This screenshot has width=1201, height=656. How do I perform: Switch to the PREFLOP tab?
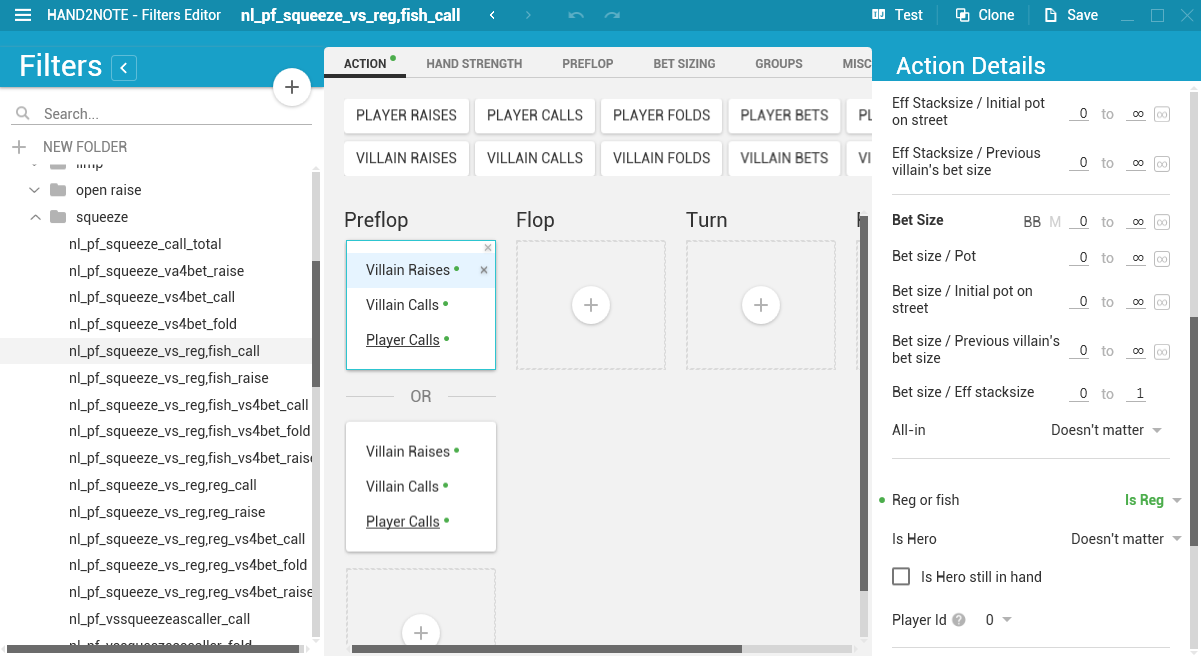pos(588,63)
